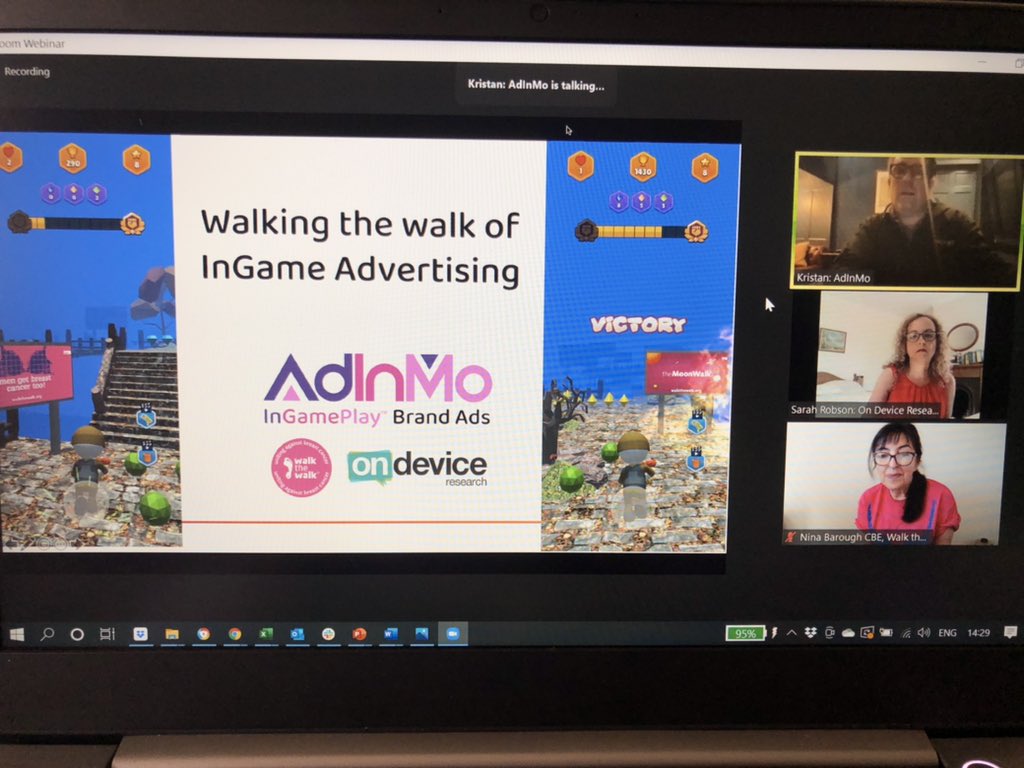
Task: Launch PowerPoint from the taskbar
Action: click(x=360, y=632)
